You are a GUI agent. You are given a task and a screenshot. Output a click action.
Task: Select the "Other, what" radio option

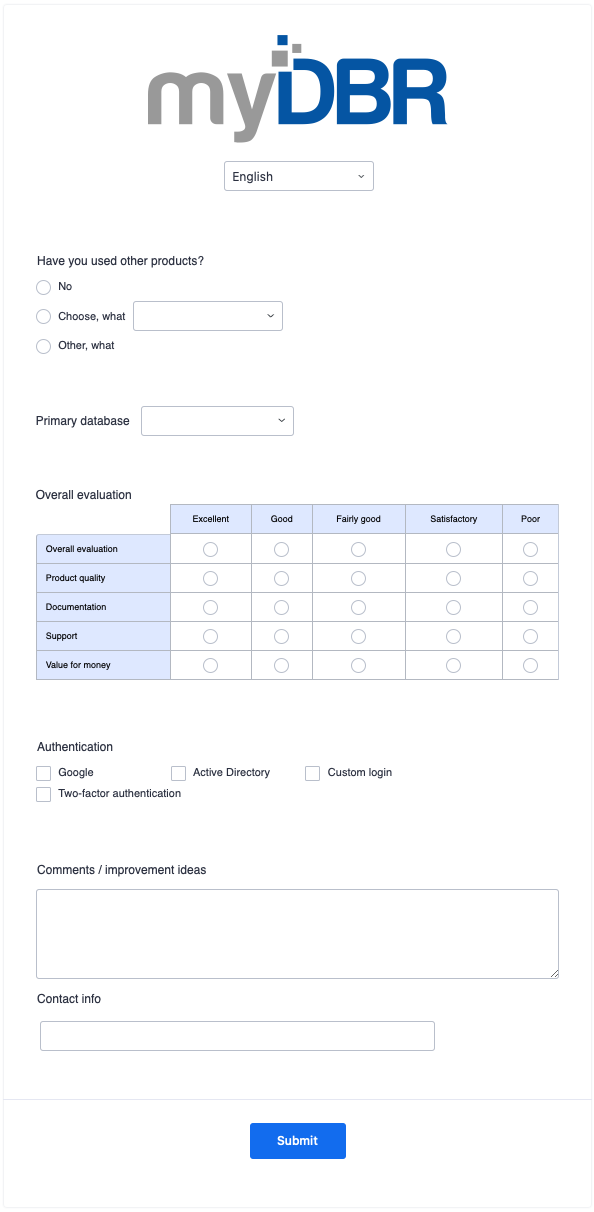pyautogui.click(x=43, y=346)
